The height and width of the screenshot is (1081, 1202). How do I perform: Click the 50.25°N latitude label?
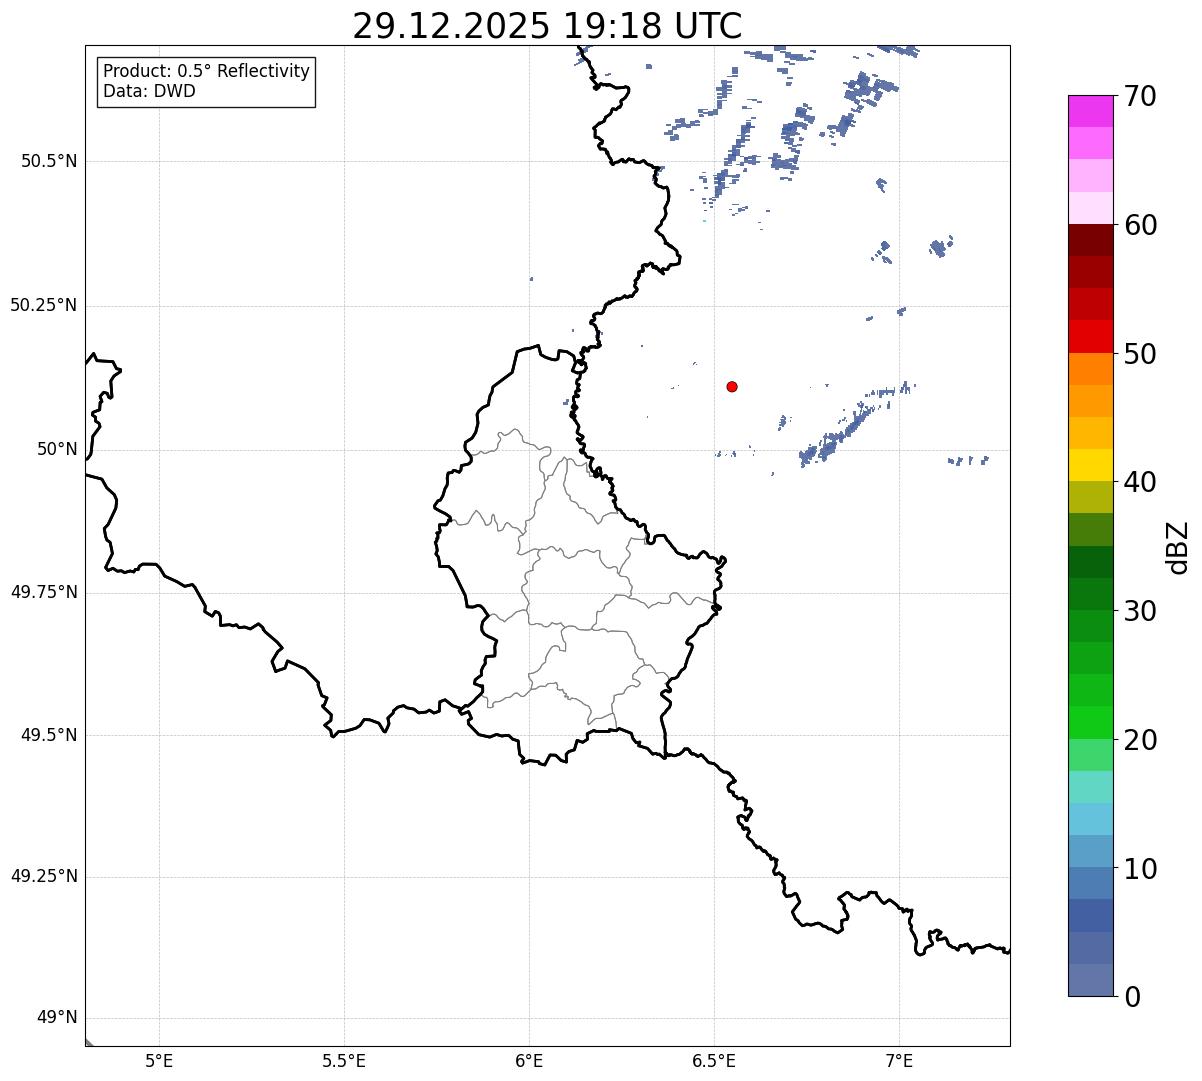pos(43,305)
